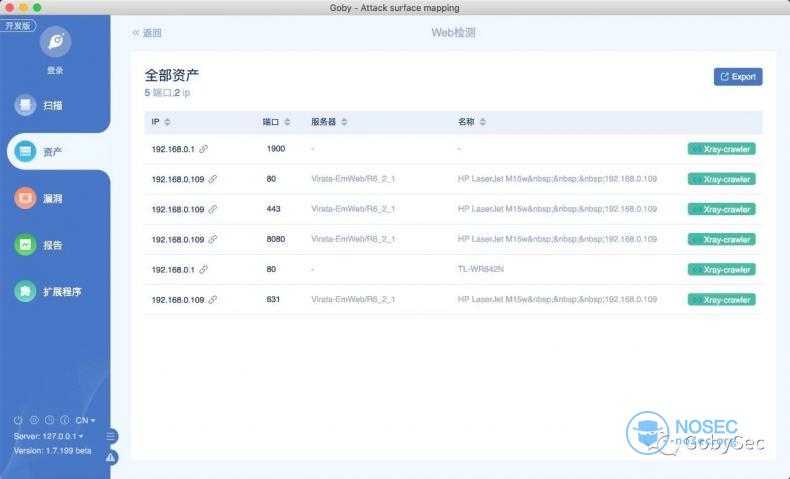Screen dimensions: 790x479
Task: Sort table by IP column
Action: pyautogui.click(x=167, y=122)
